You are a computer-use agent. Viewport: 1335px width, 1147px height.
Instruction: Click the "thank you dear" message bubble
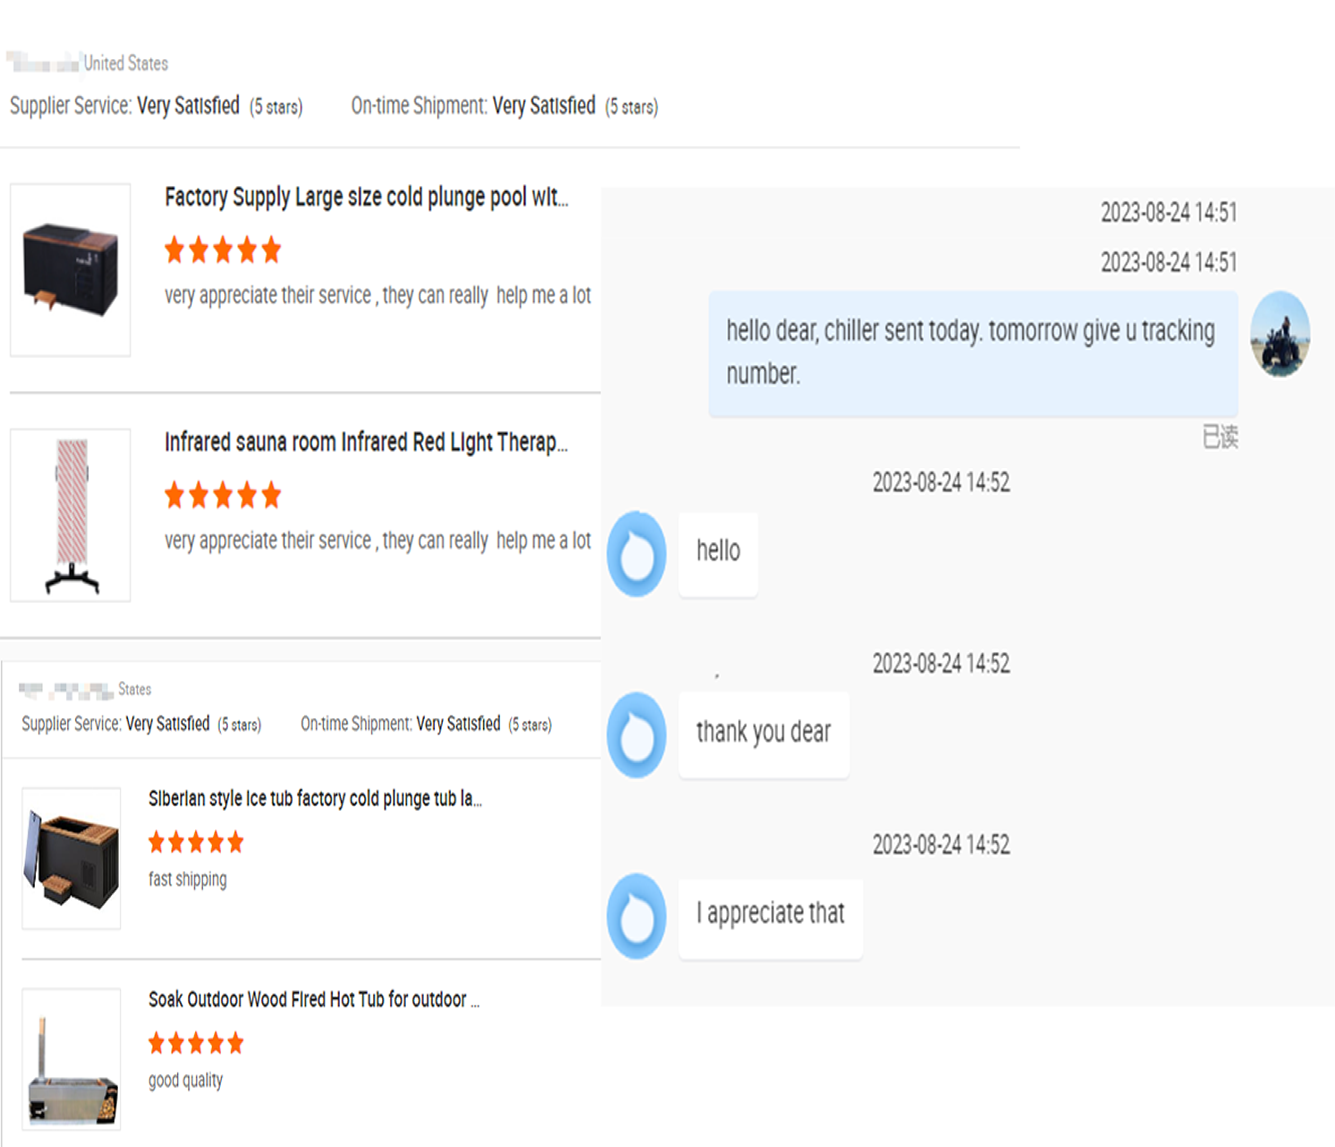click(763, 733)
